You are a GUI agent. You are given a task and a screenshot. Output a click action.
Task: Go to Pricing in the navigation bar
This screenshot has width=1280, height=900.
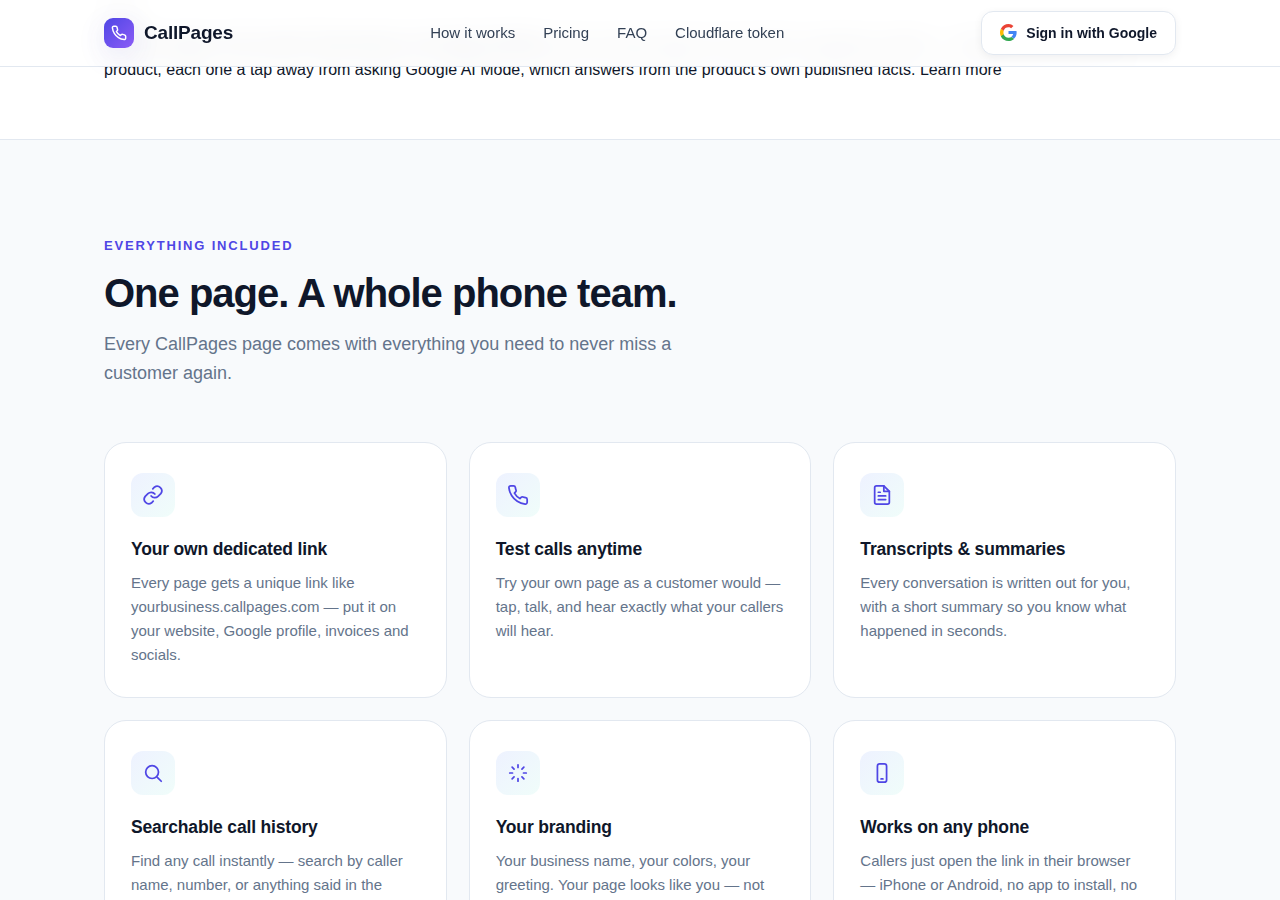[566, 33]
